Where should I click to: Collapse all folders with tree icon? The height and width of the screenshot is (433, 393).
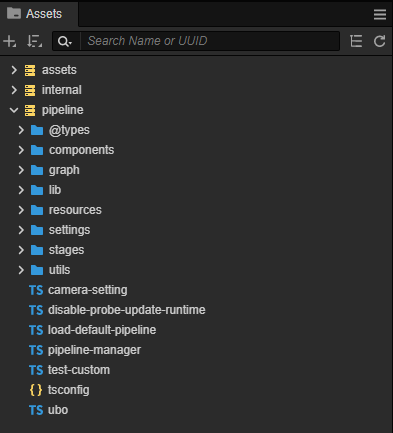pyautogui.click(x=356, y=41)
